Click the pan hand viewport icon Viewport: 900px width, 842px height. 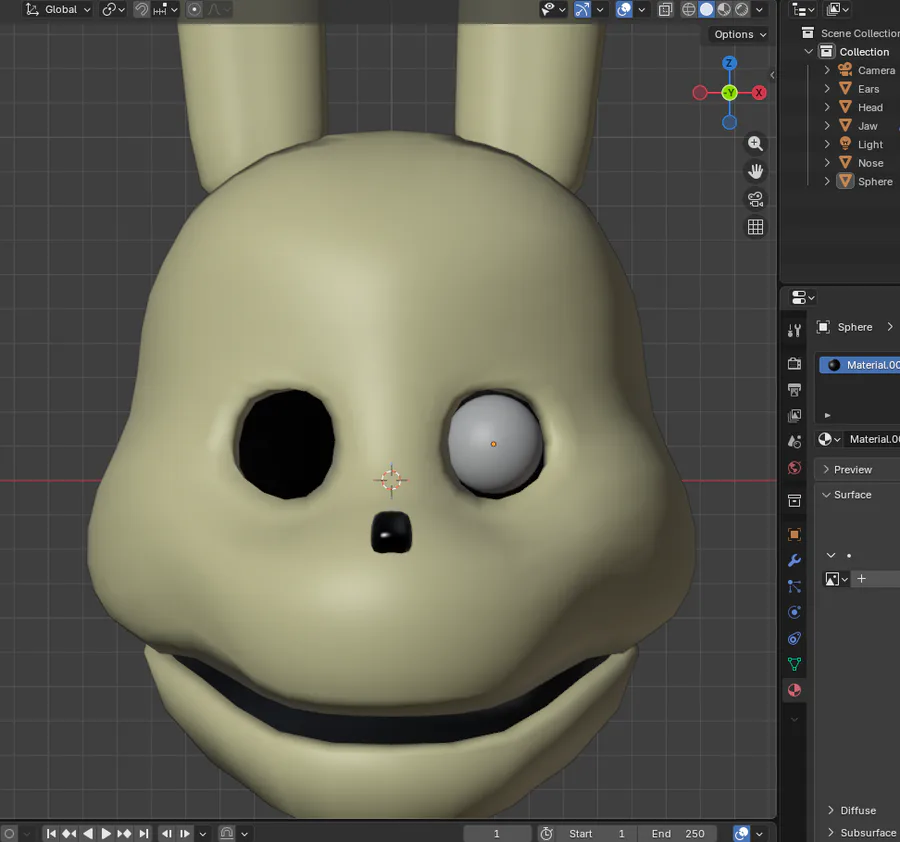click(x=755, y=171)
